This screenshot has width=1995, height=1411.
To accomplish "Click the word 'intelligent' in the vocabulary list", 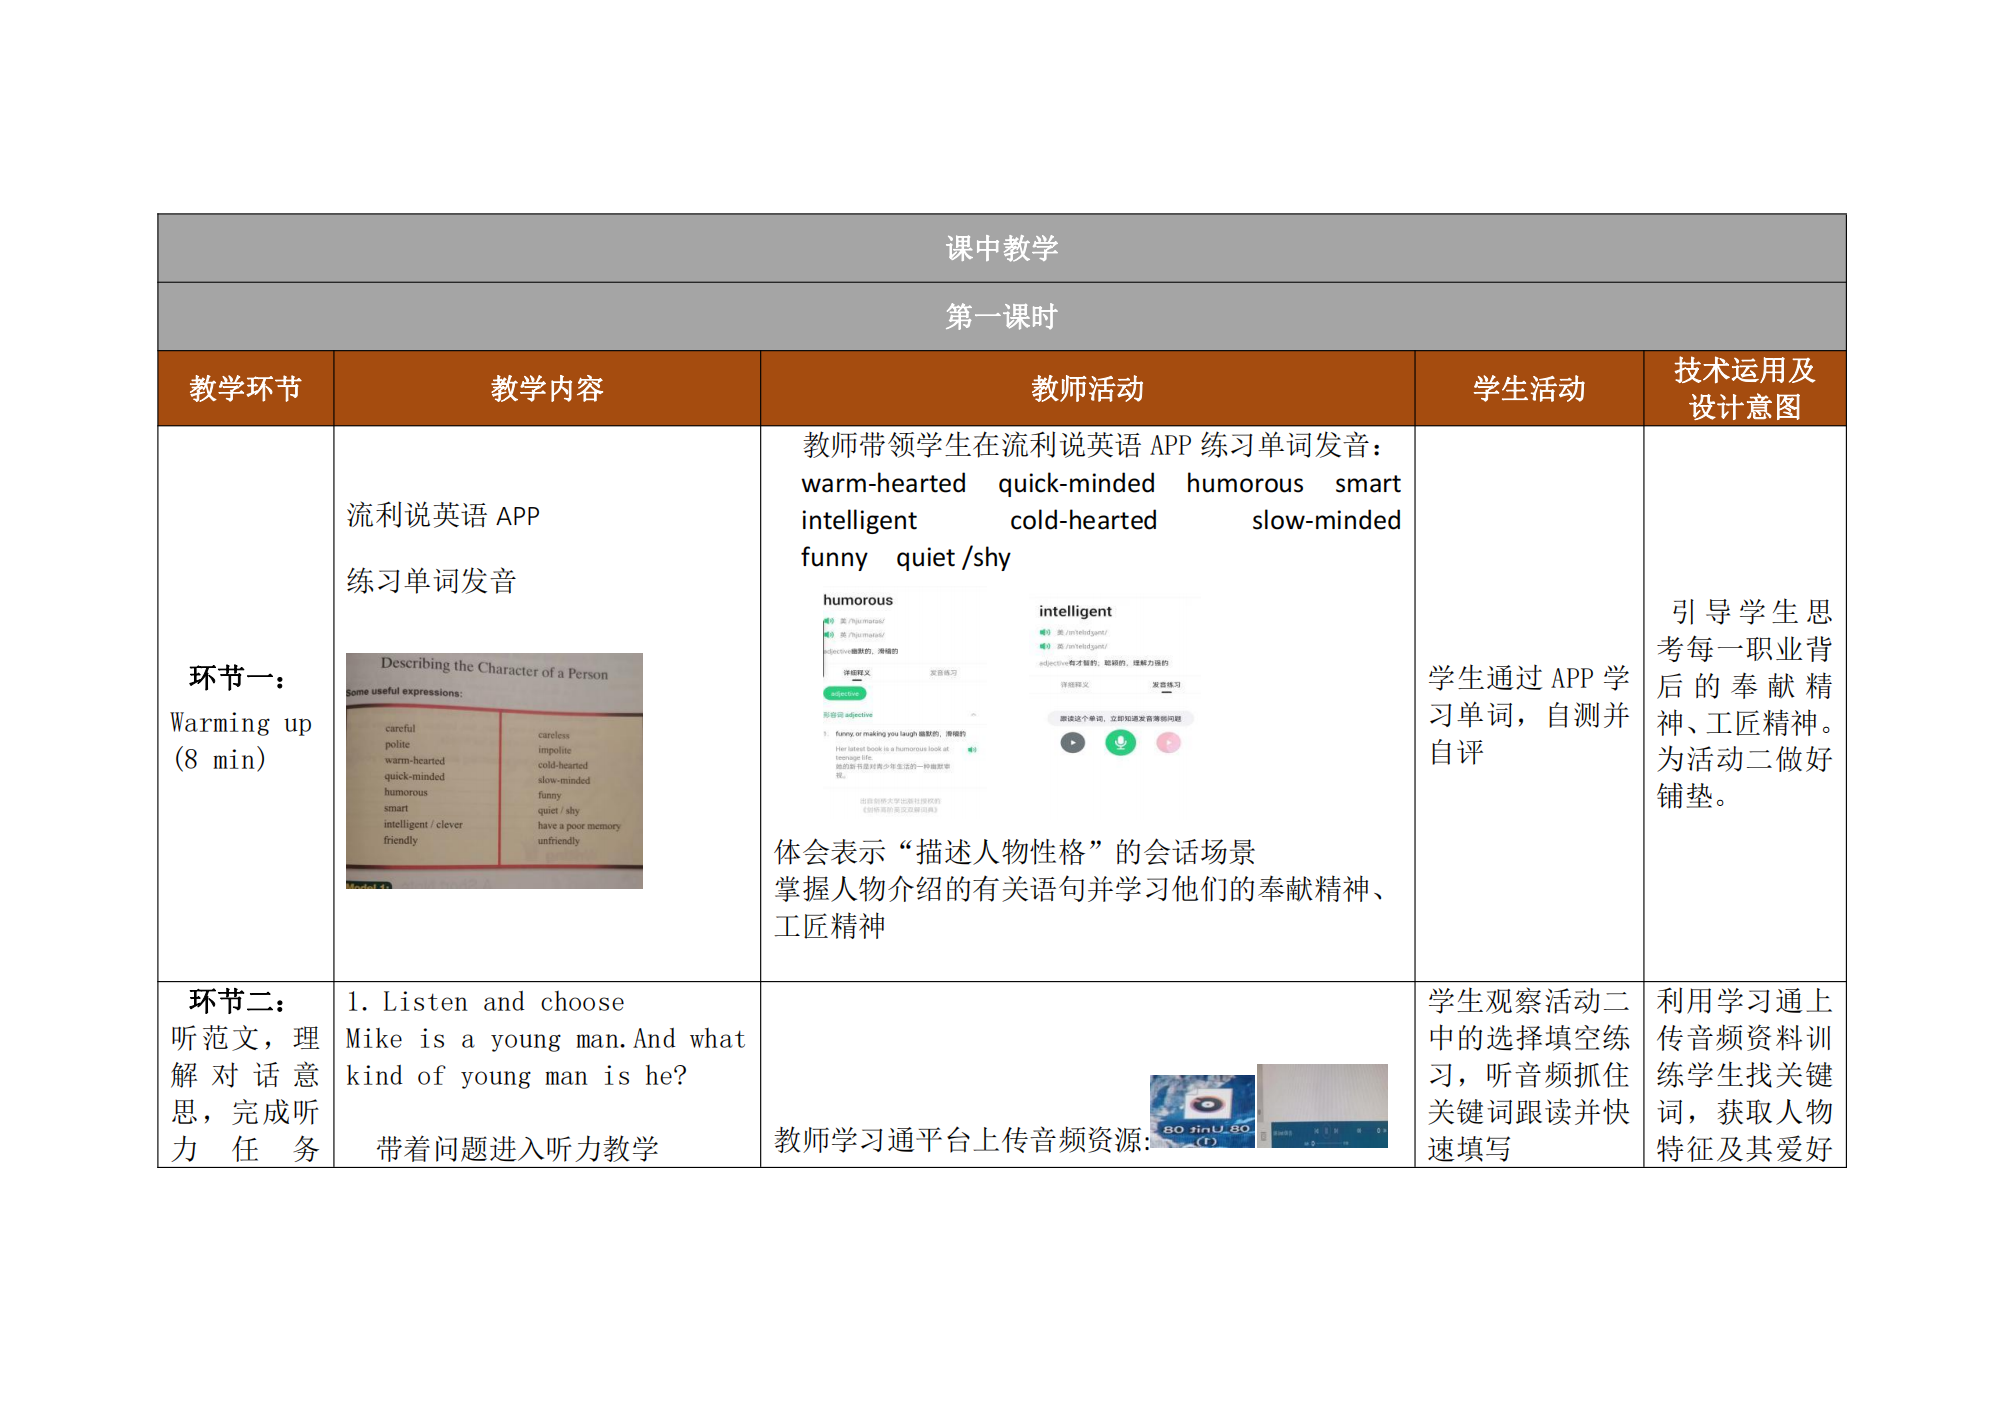I will (x=859, y=521).
